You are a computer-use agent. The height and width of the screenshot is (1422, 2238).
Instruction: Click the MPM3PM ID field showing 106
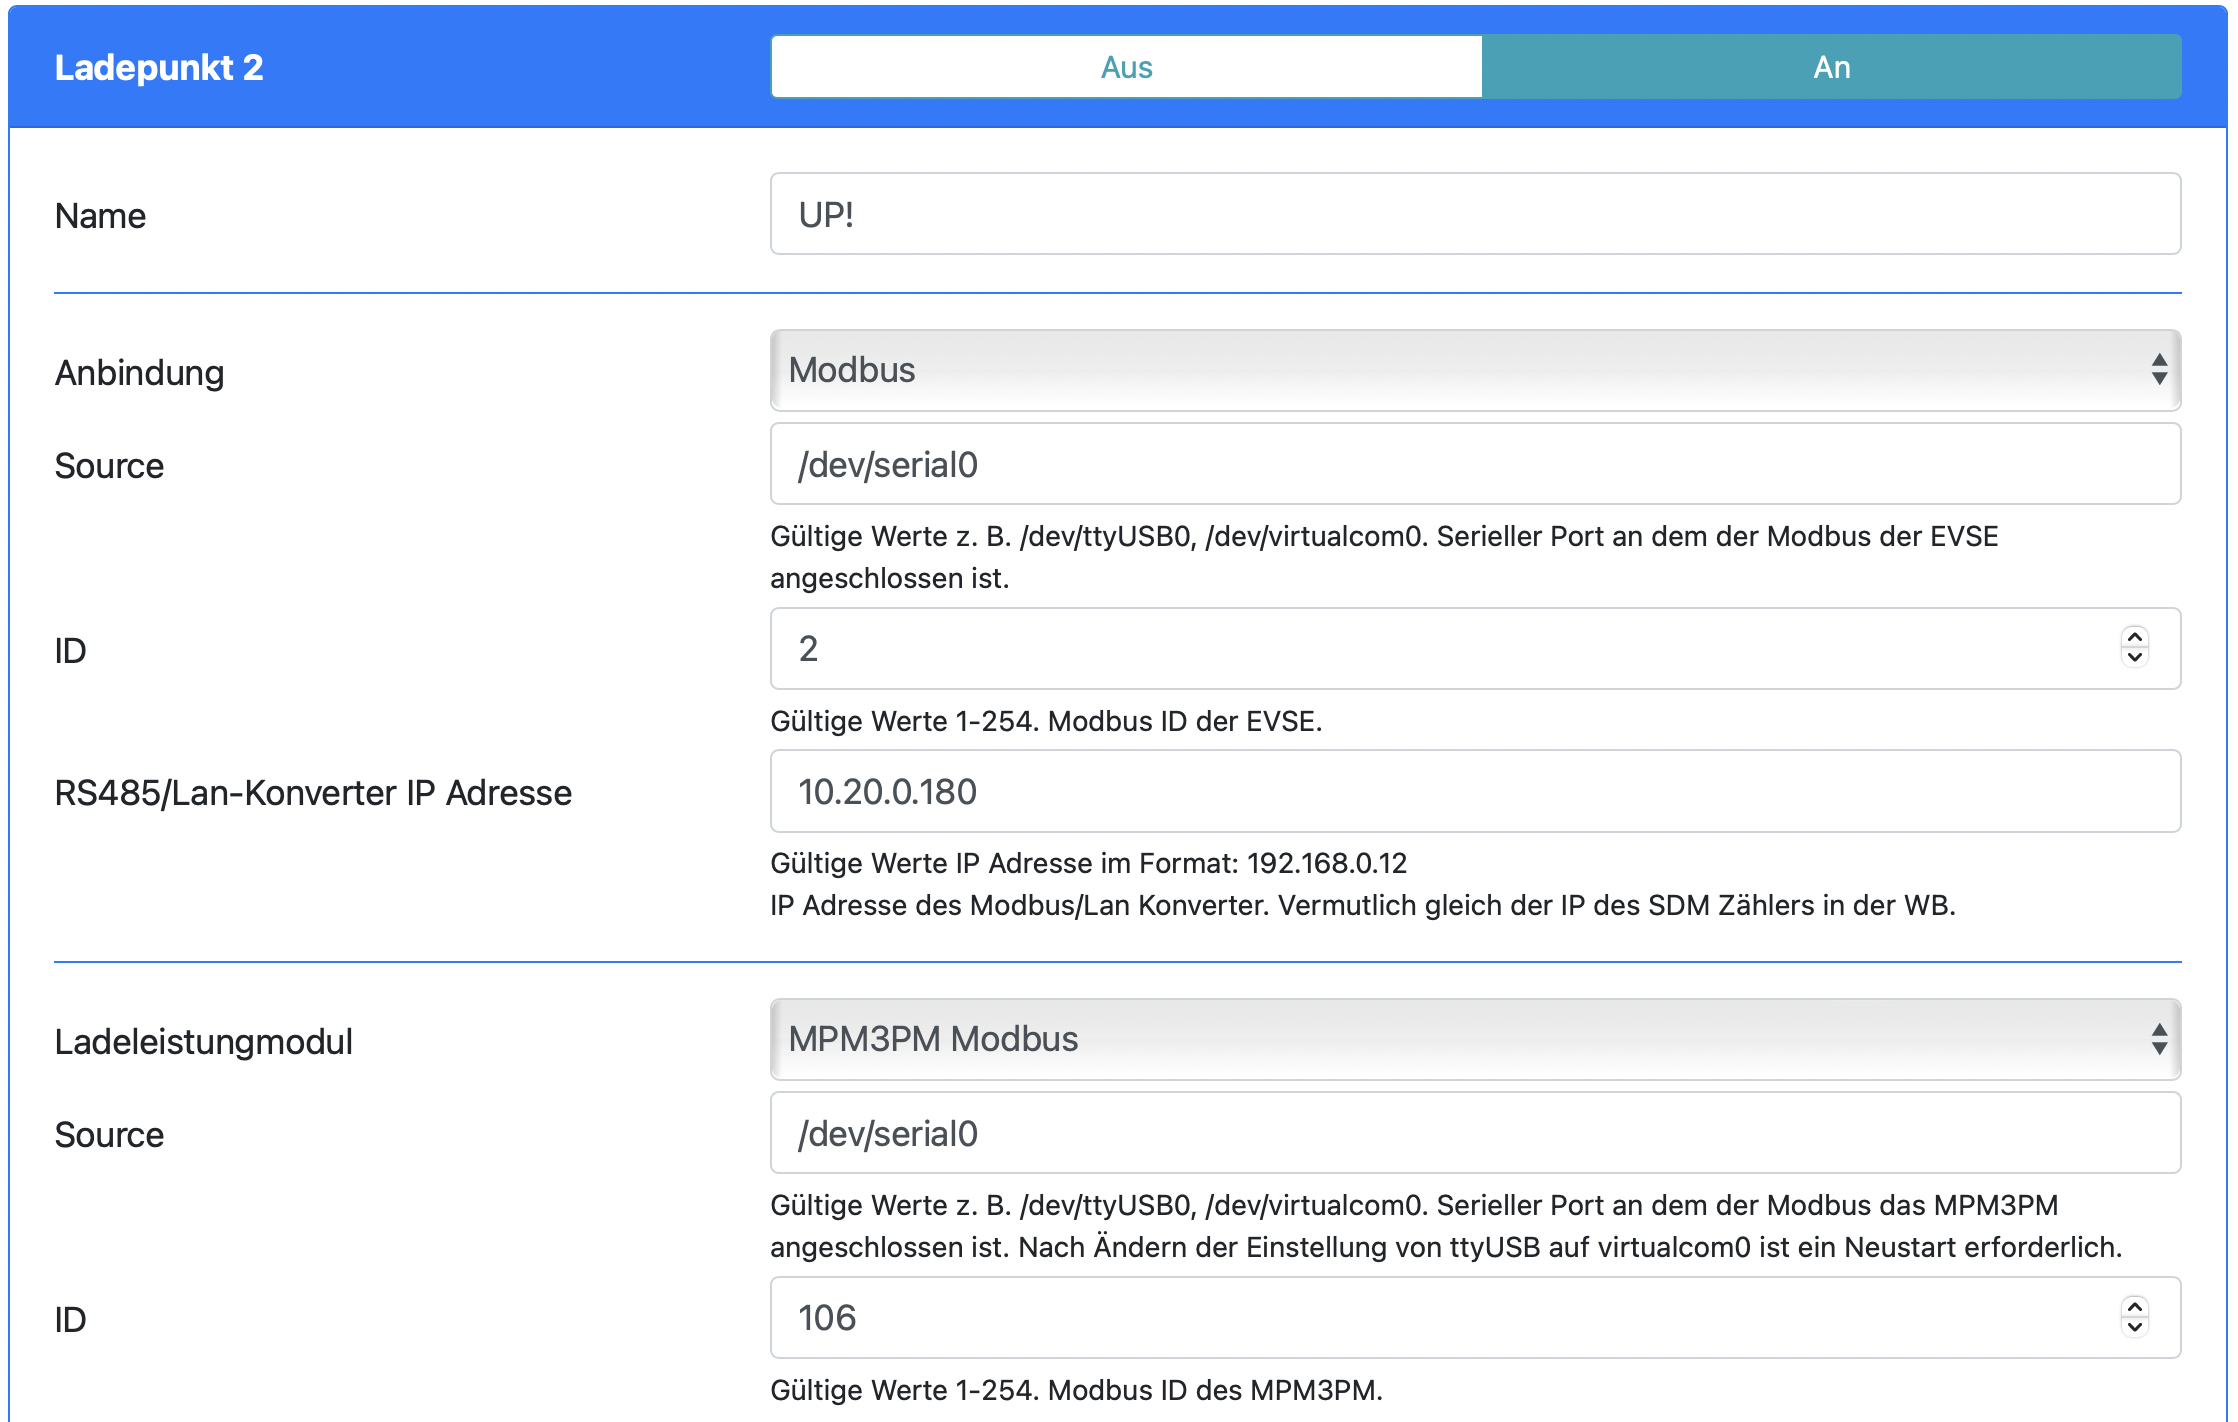(1440, 1318)
